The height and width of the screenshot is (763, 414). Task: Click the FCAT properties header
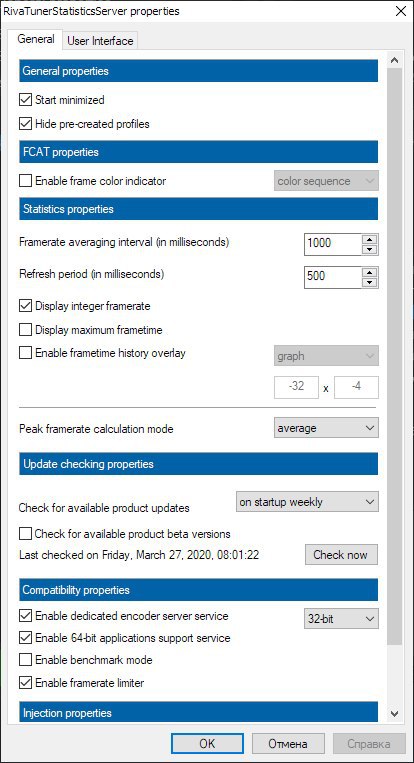[198, 152]
